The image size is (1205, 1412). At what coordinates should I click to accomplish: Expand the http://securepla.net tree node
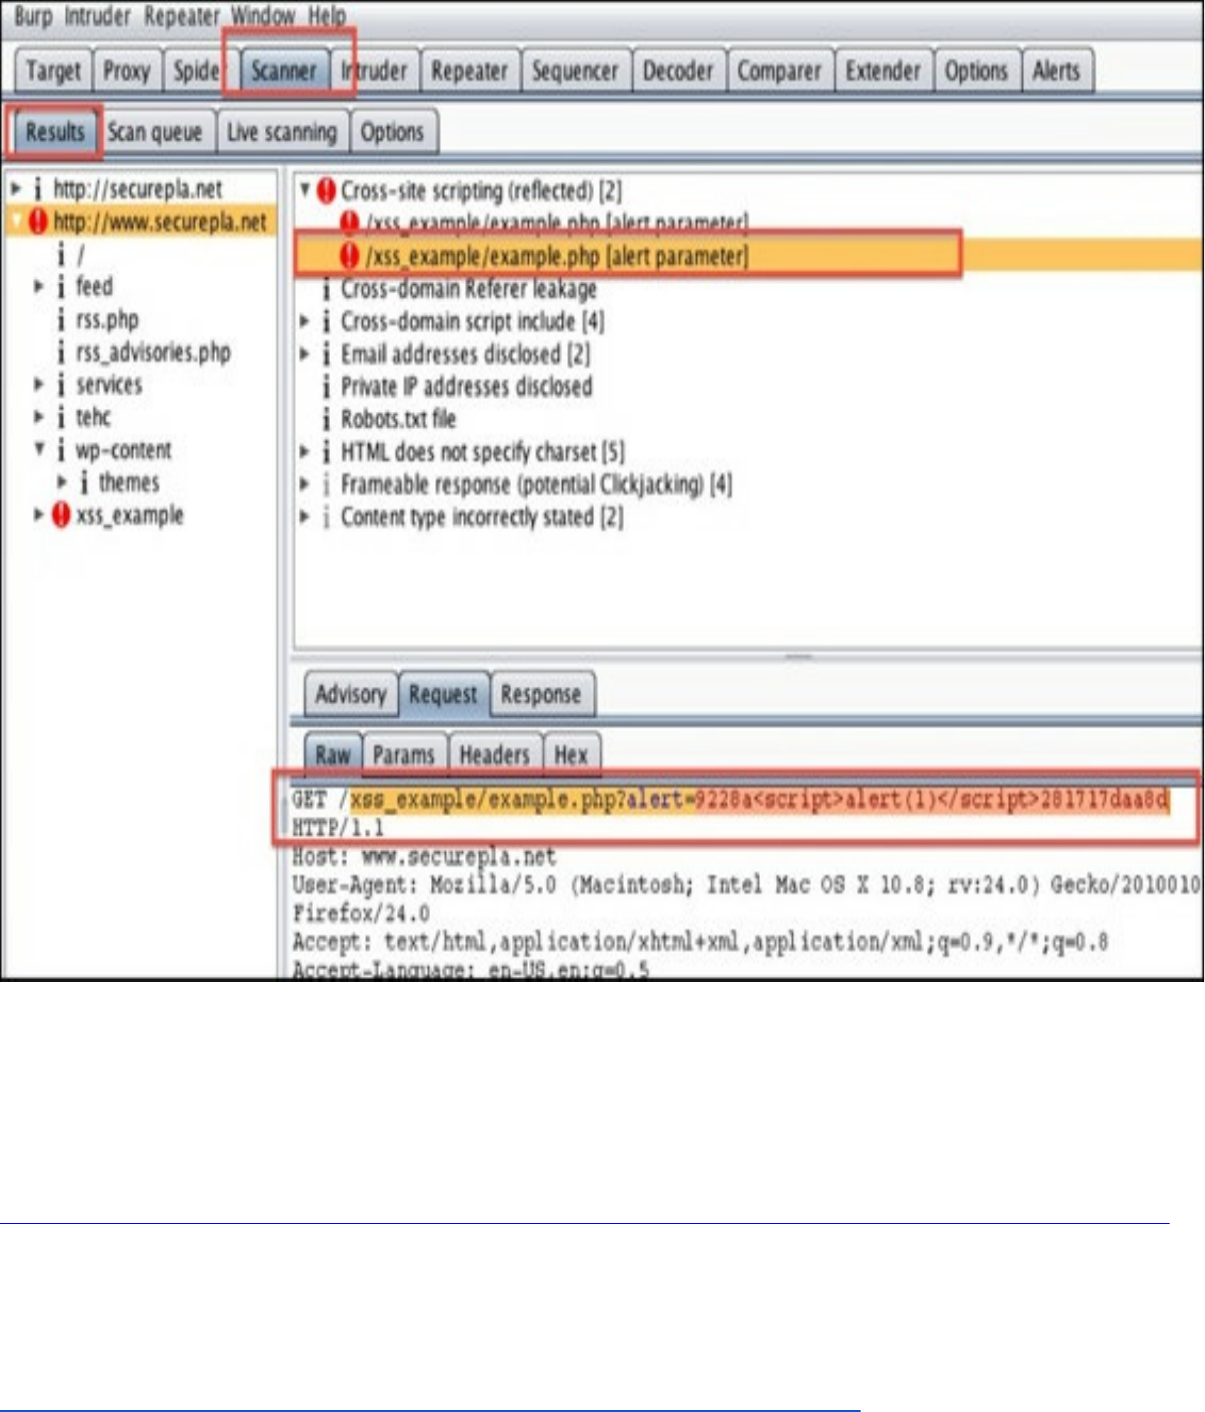pos(16,189)
